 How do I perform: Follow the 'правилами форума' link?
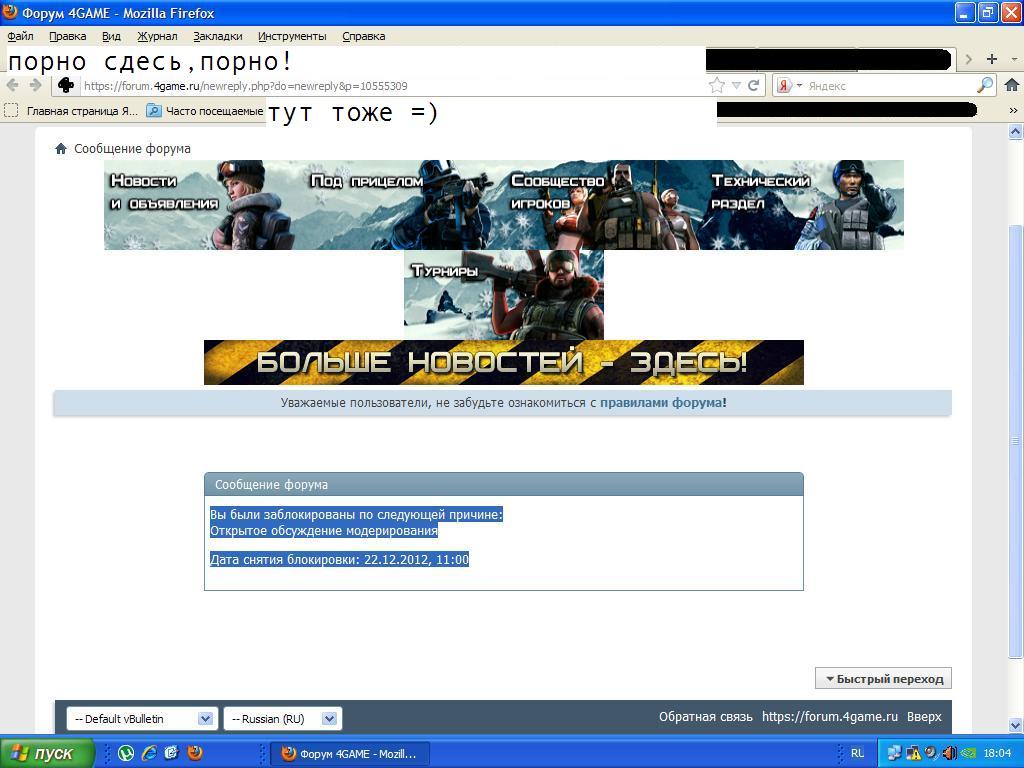pyautogui.click(x=661, y=403)
